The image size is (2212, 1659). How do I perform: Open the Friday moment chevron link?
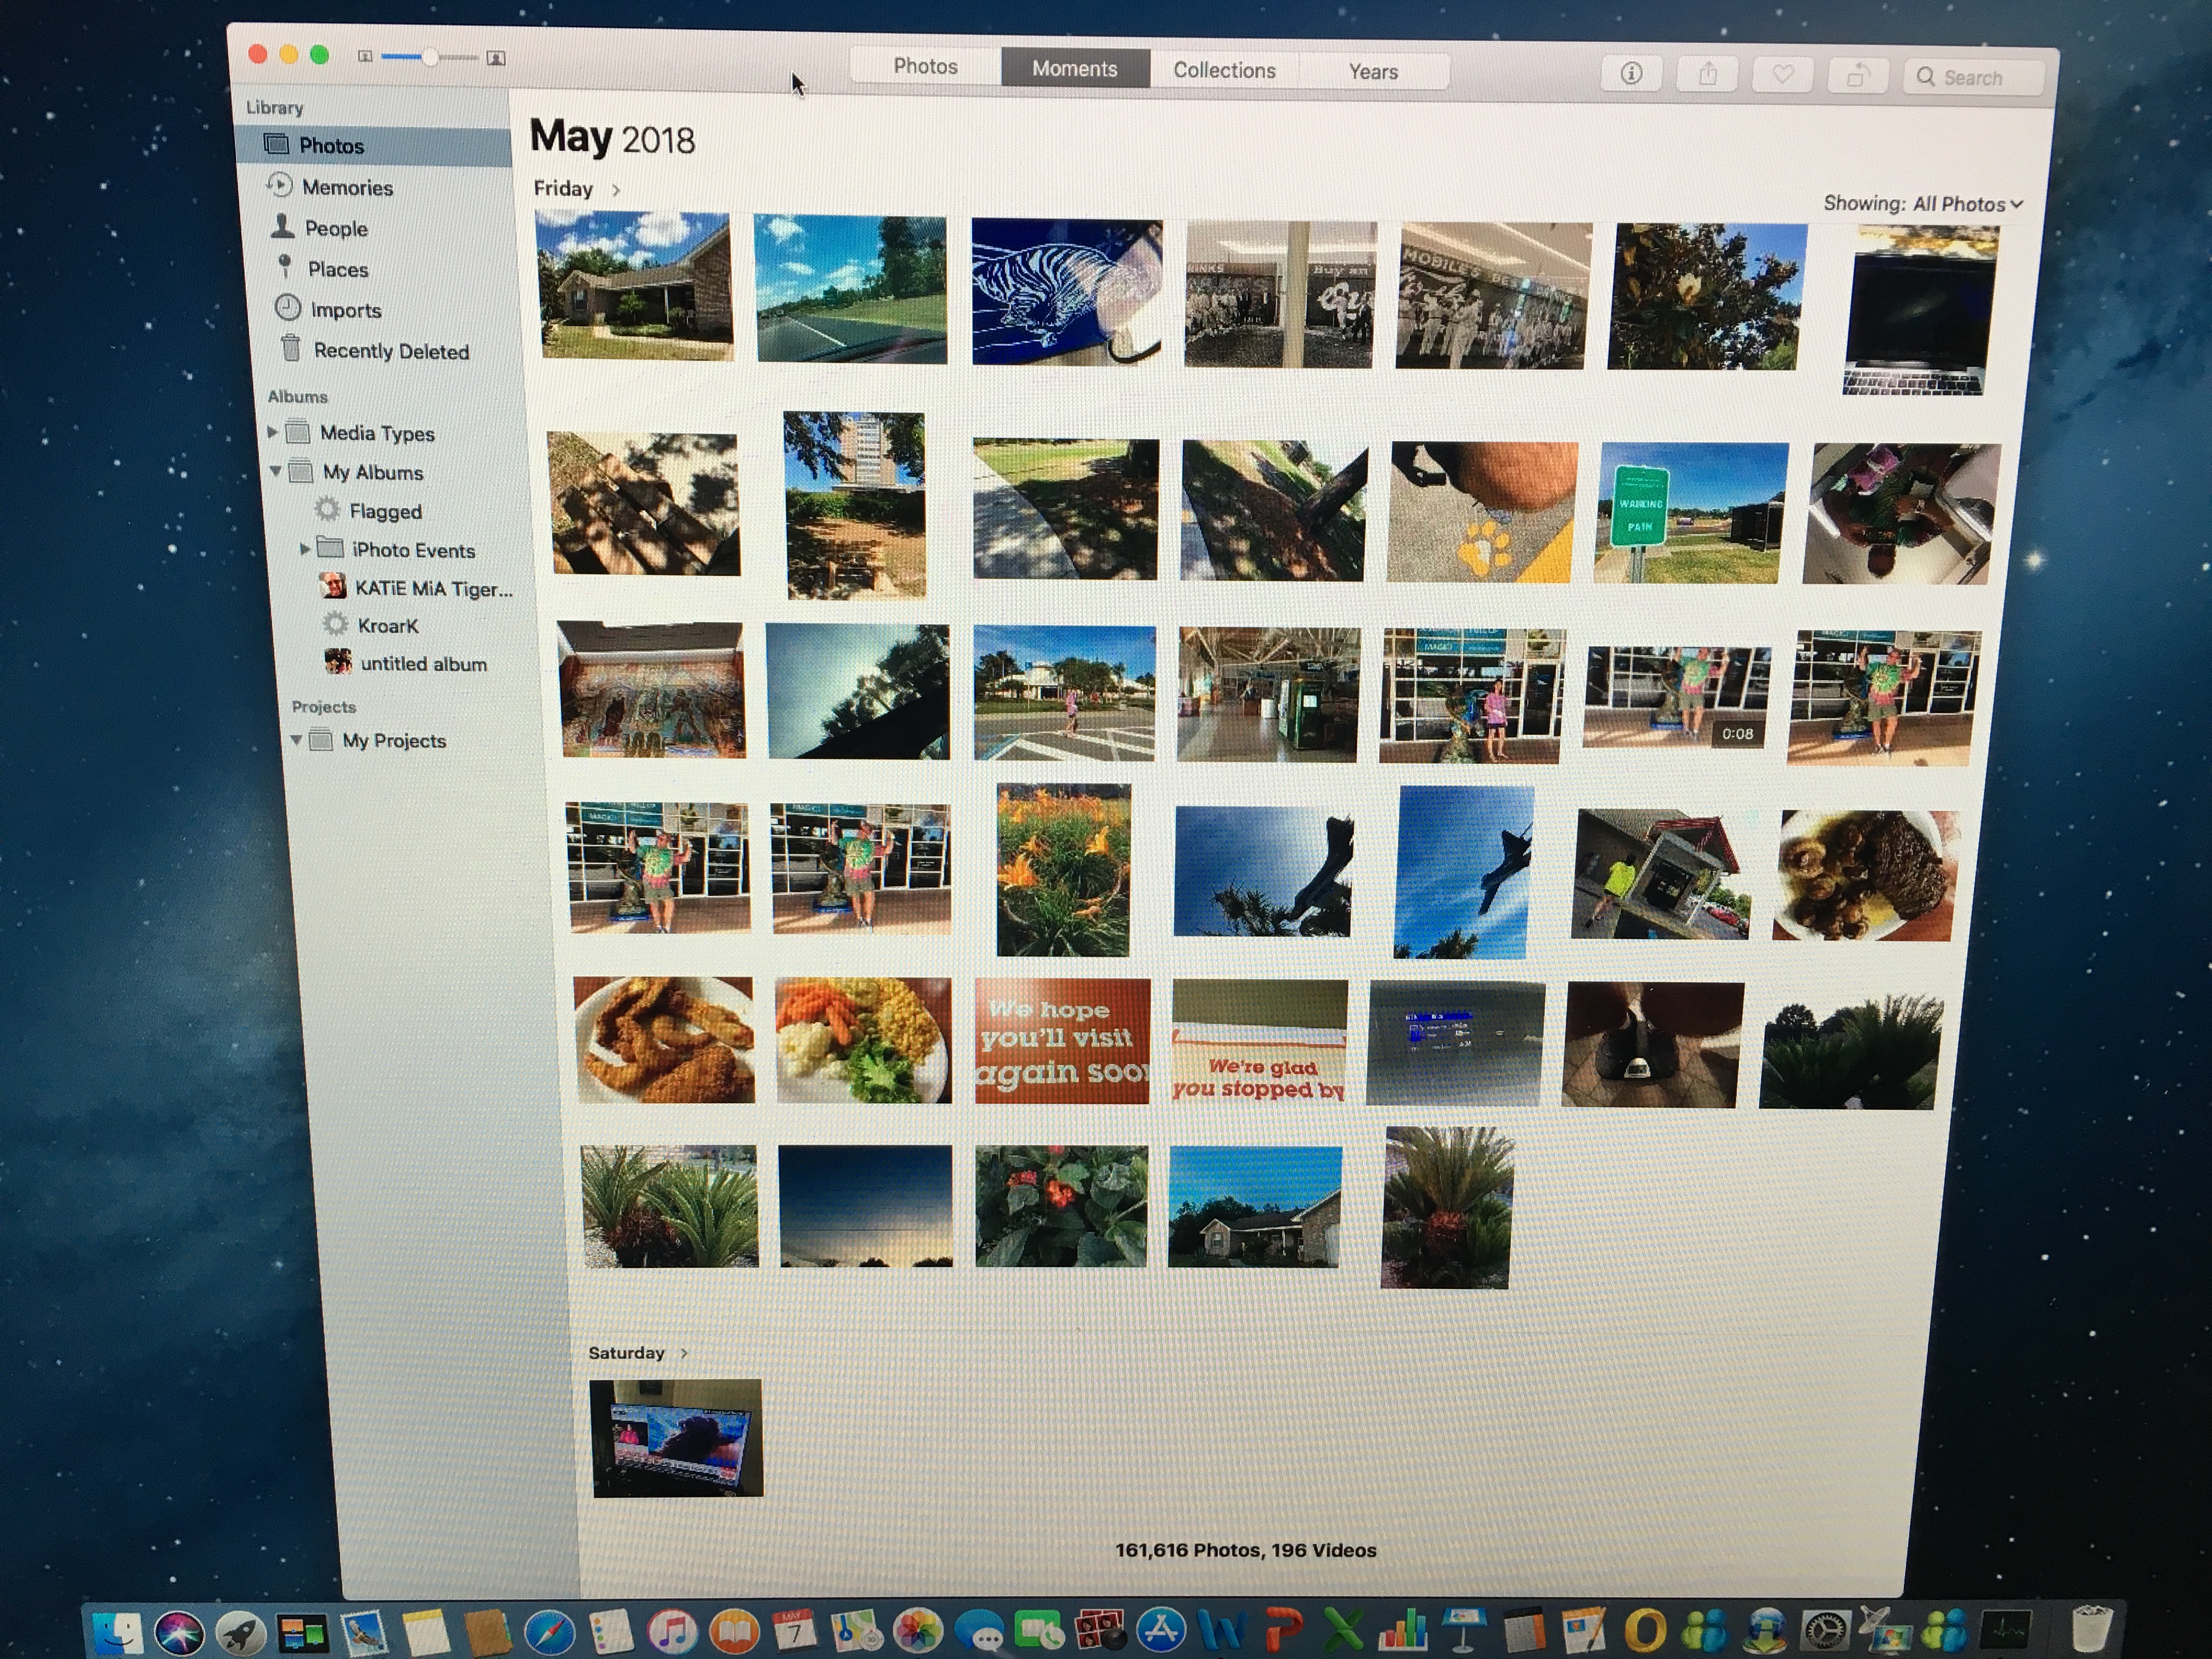616,189
